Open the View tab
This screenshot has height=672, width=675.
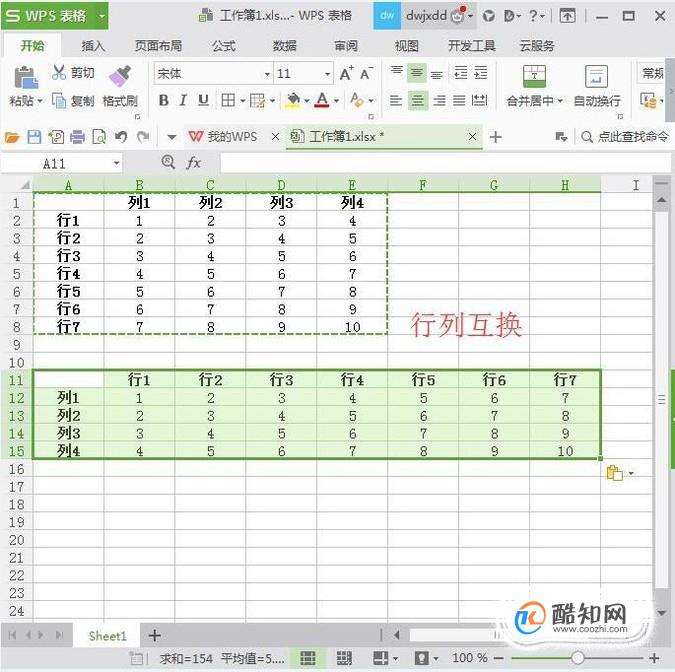tap(406, 46)
